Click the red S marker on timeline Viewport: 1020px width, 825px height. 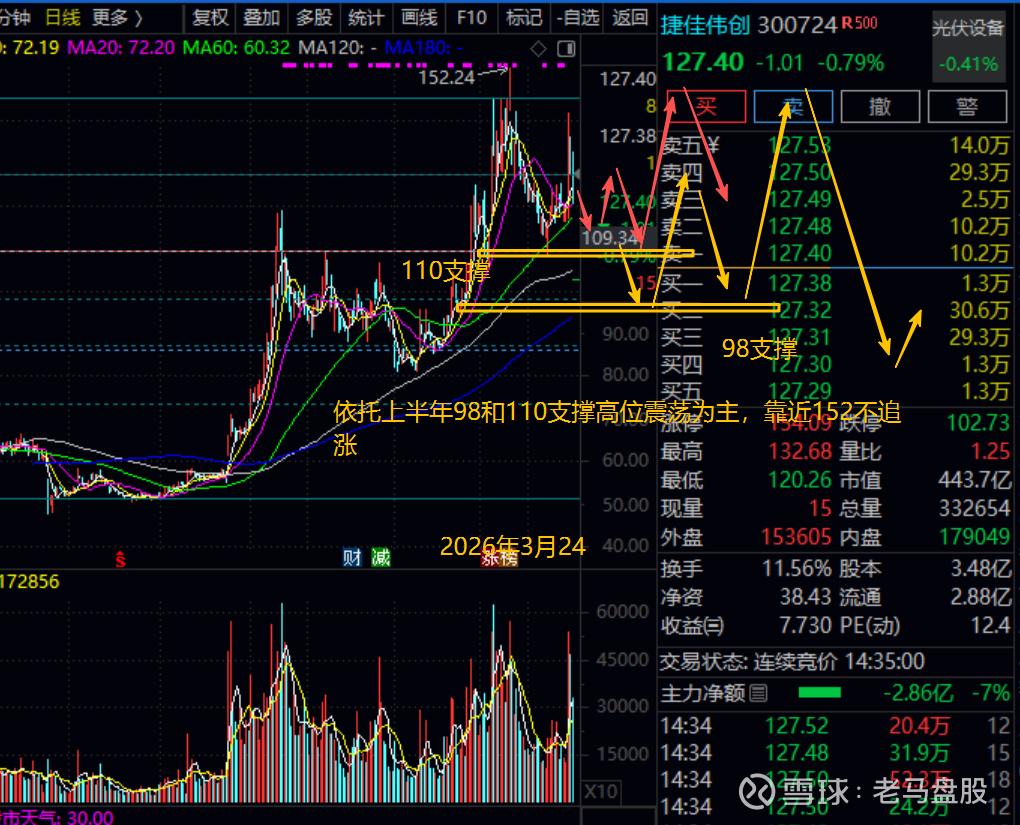tap(120, 559)
